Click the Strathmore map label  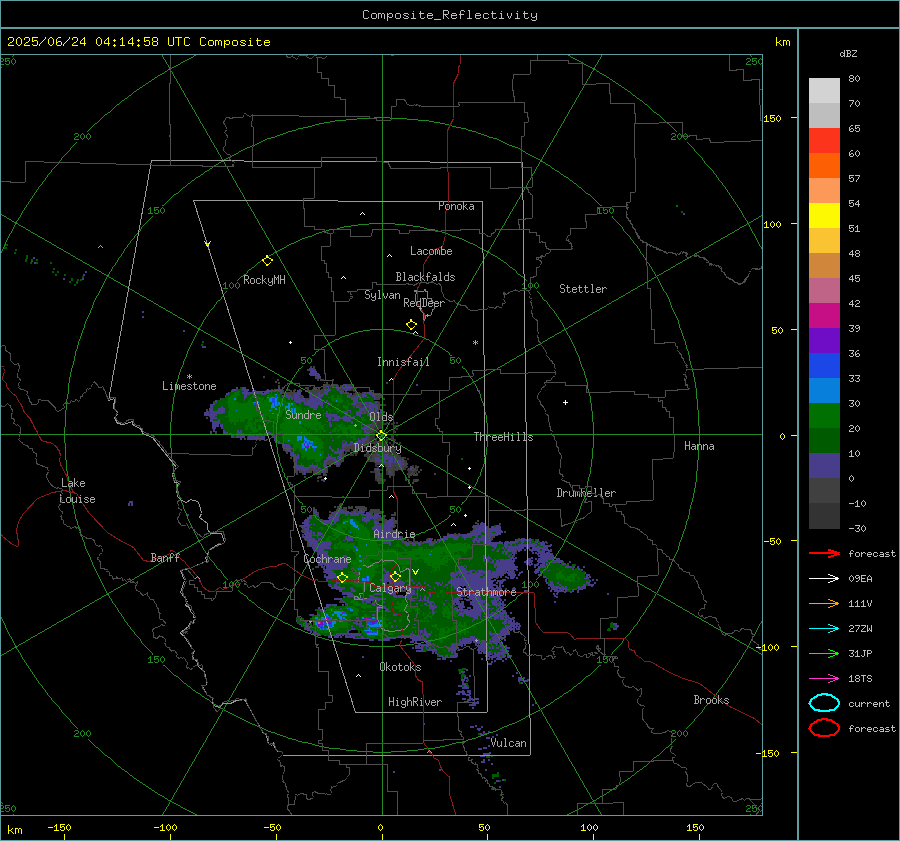[486, 591]
